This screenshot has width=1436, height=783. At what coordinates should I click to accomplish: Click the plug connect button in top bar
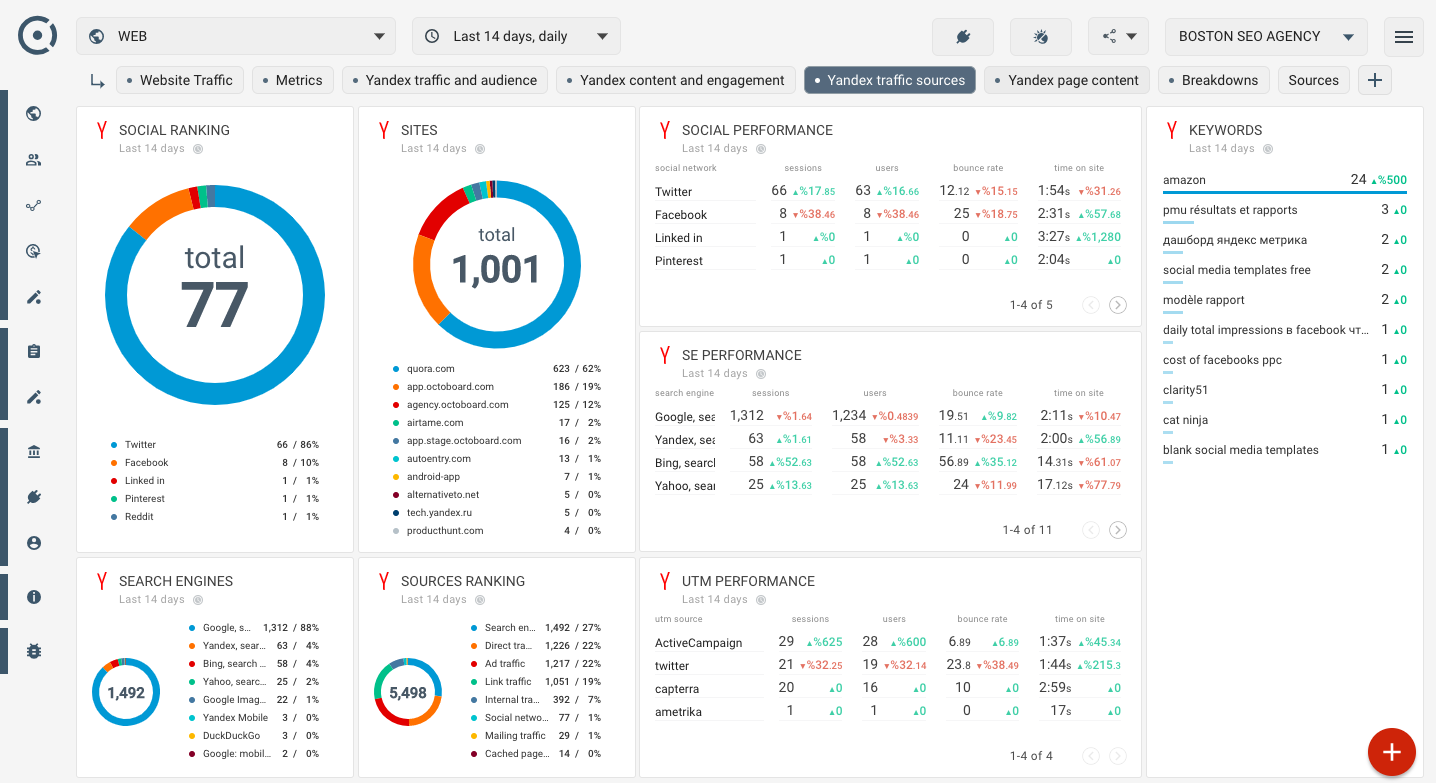click(x=963, y=37)
